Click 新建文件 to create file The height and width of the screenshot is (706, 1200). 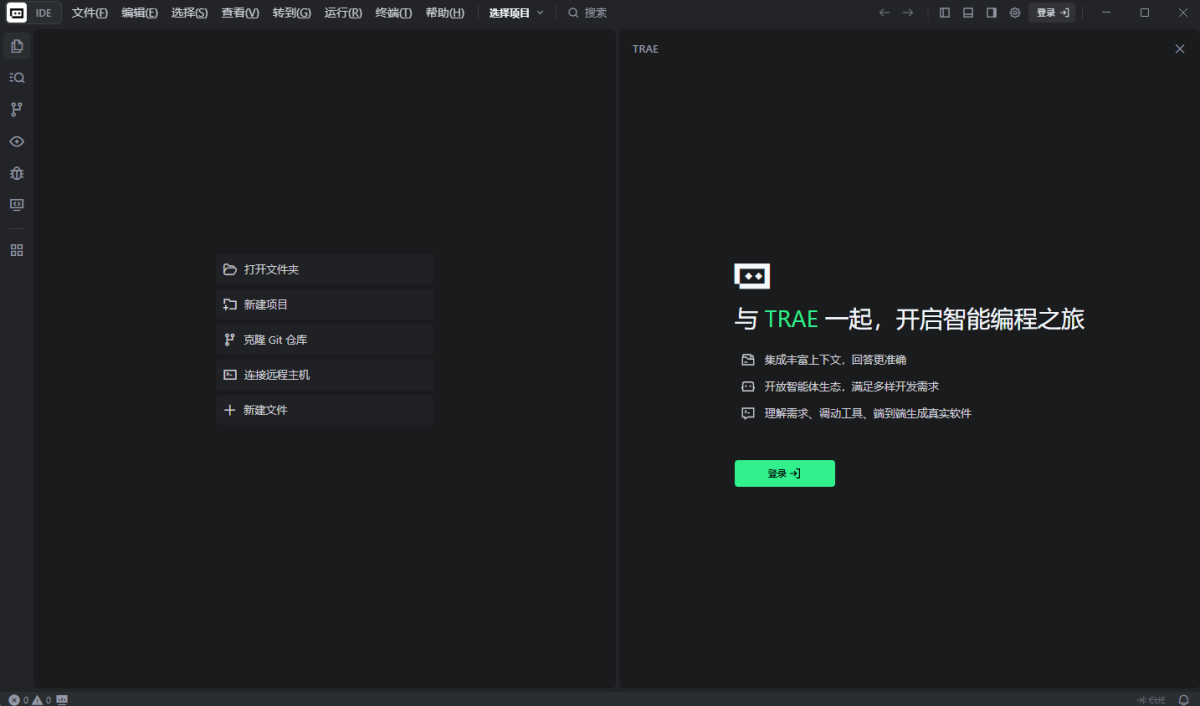coord(325,410)
